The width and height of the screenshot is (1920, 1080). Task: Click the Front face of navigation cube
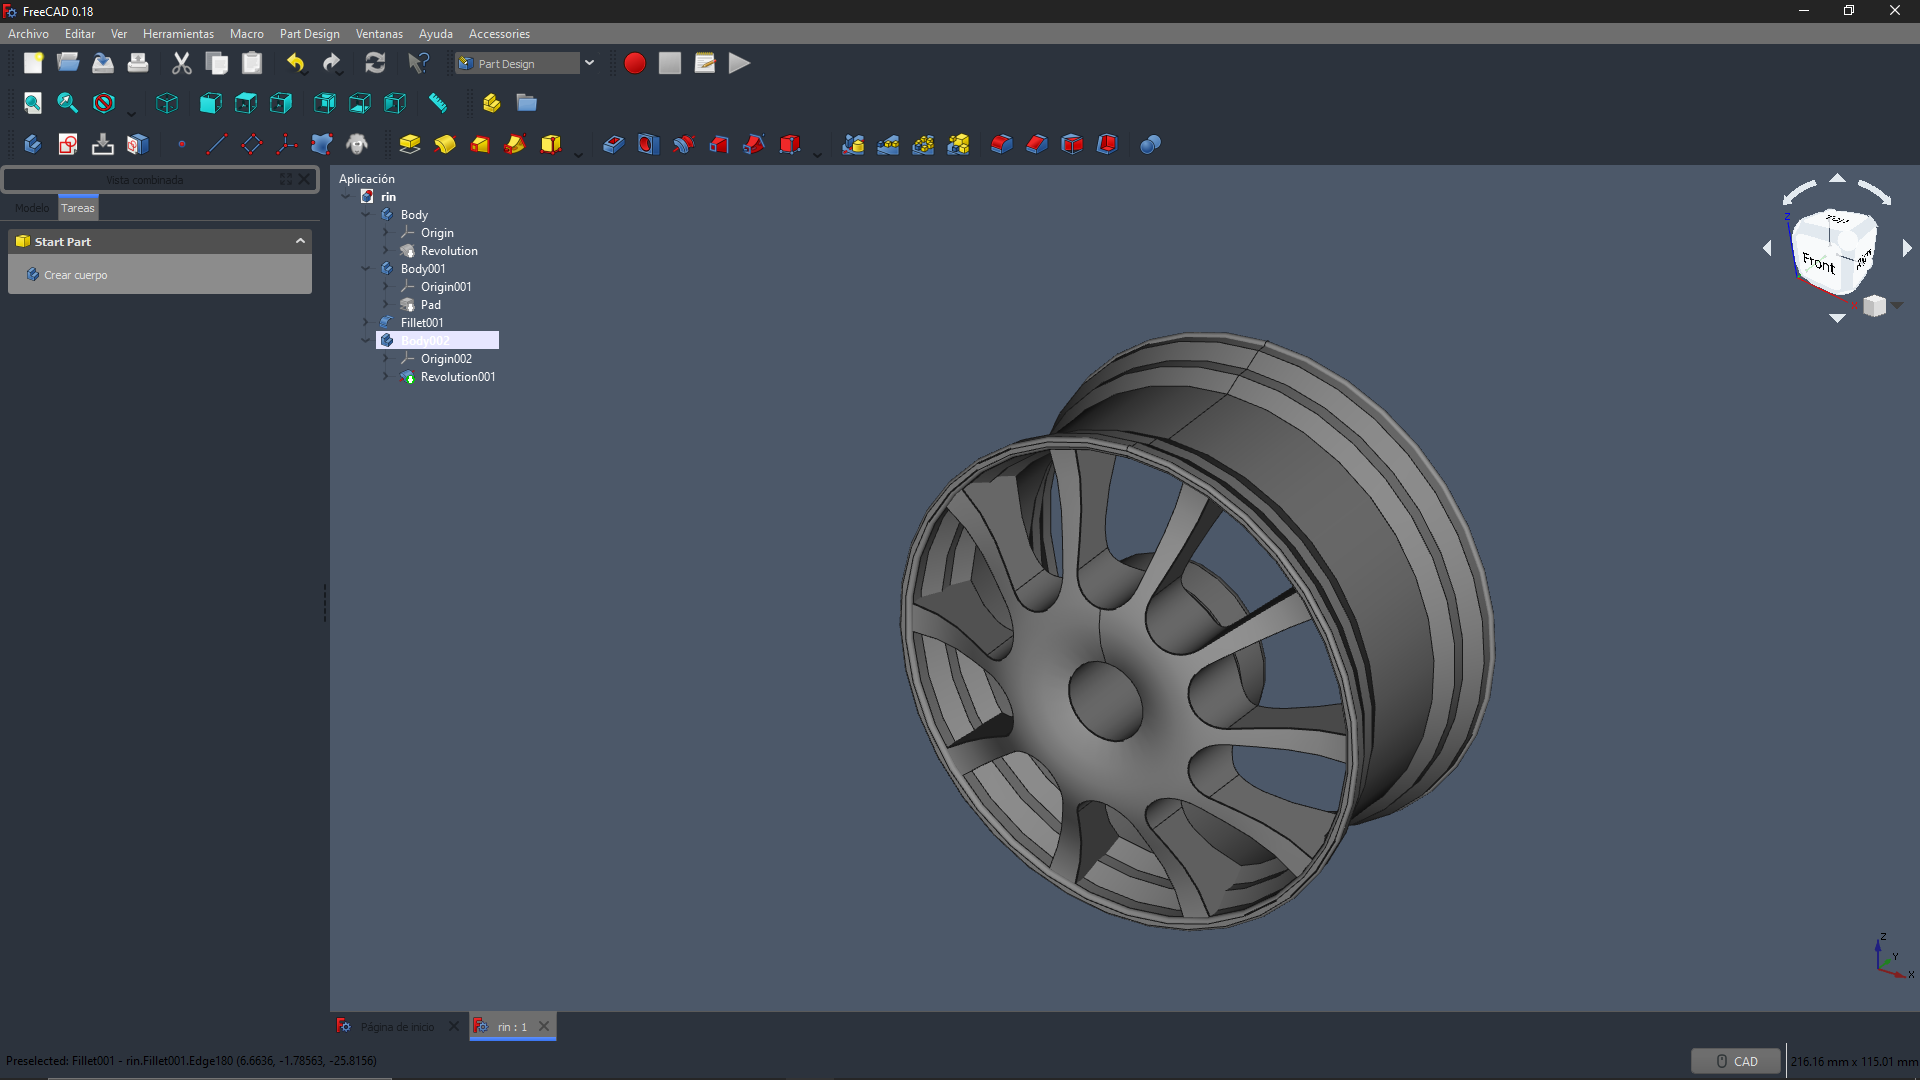click(x=1818, y=263)
